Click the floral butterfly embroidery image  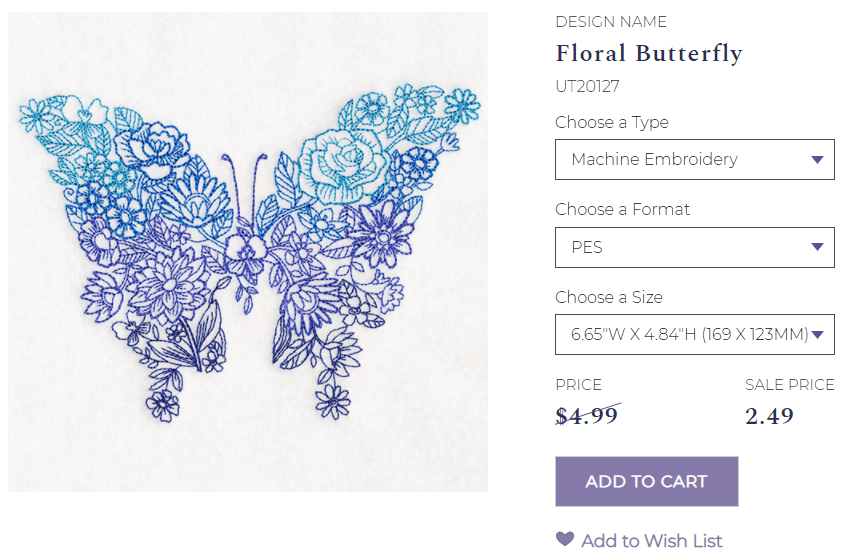[248, 252]
